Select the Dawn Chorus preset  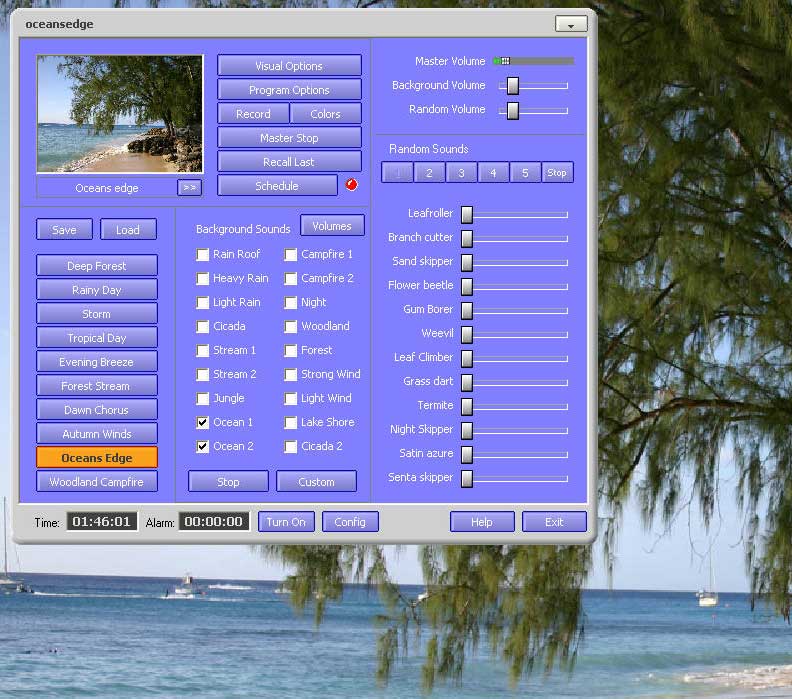coord(97,410)
